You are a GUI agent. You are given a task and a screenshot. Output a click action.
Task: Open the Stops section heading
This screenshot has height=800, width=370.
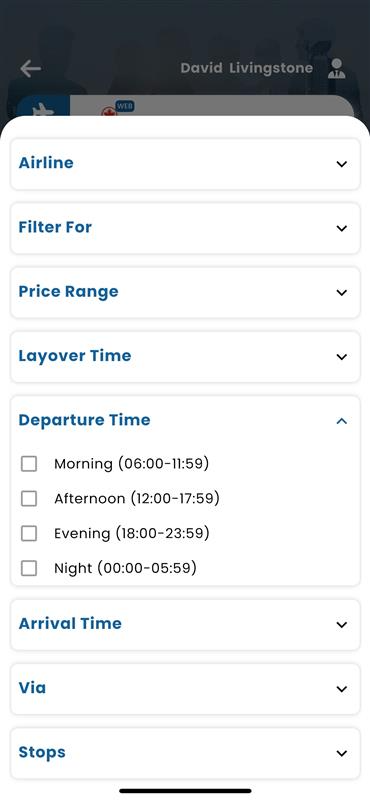point(42,752)
